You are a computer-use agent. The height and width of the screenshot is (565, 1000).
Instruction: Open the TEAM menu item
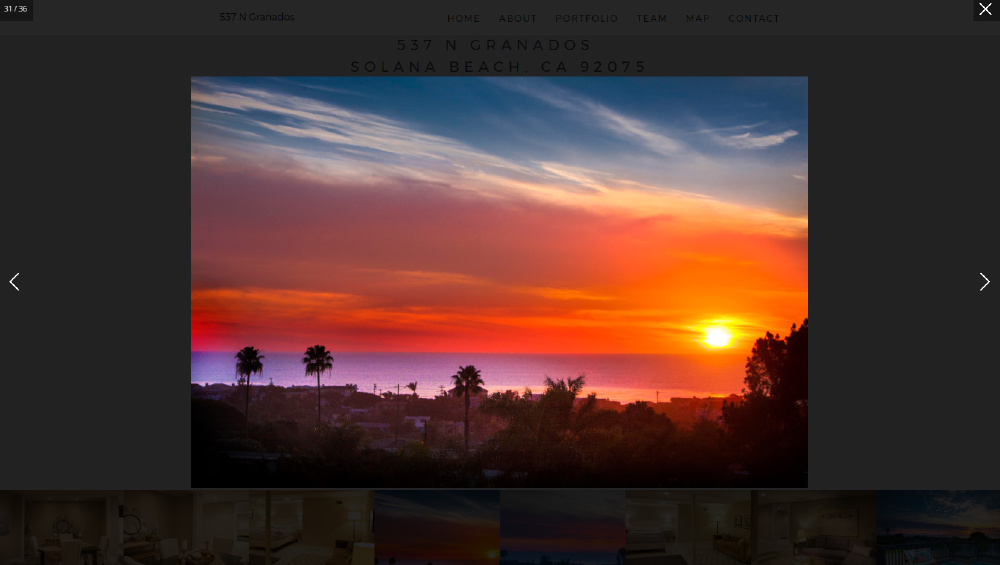pos(652,18)
